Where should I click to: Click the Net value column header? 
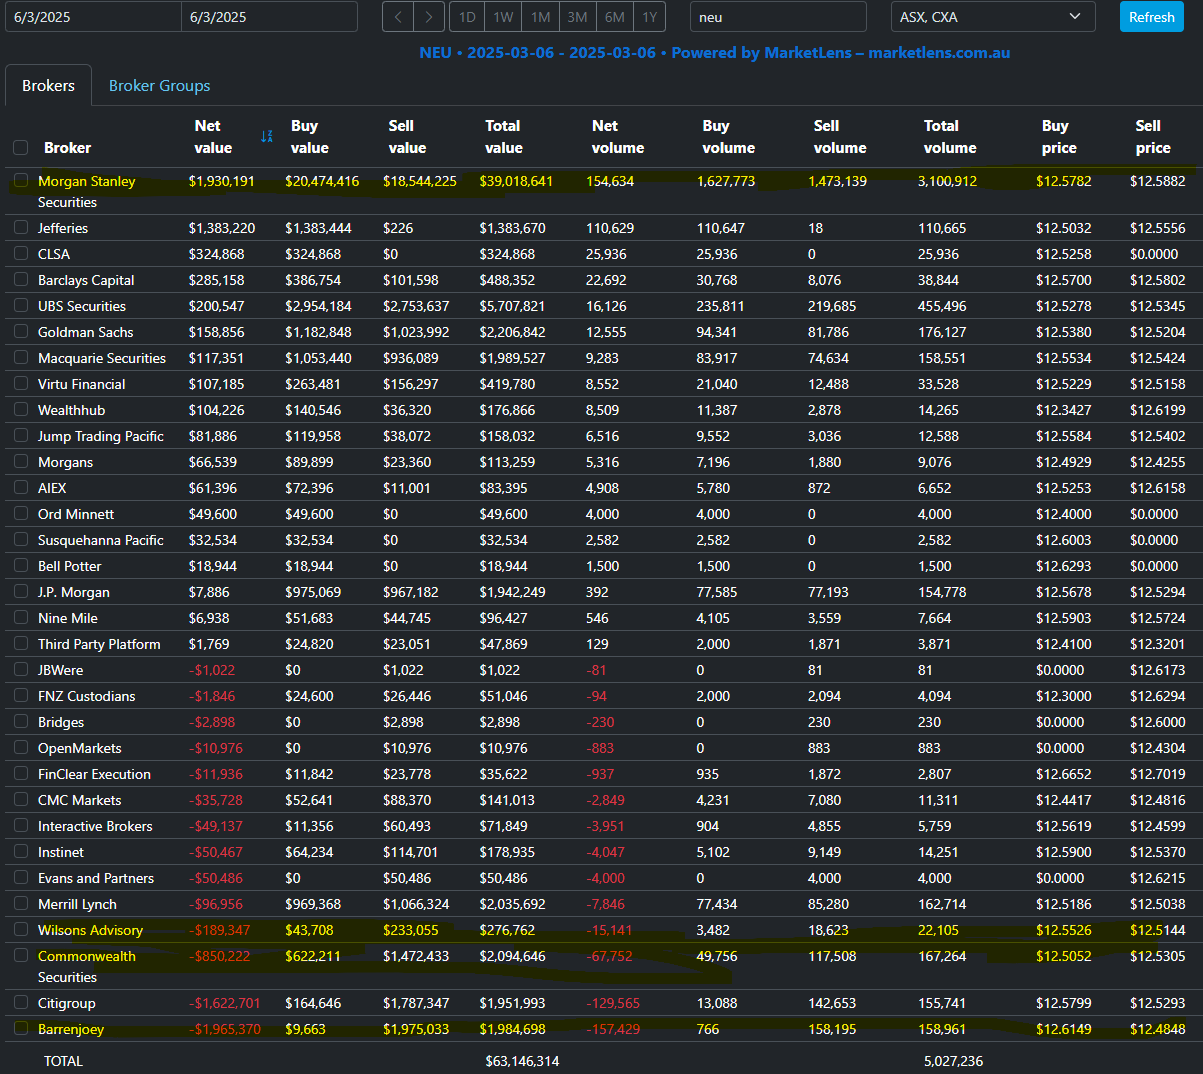pos(213,137)
